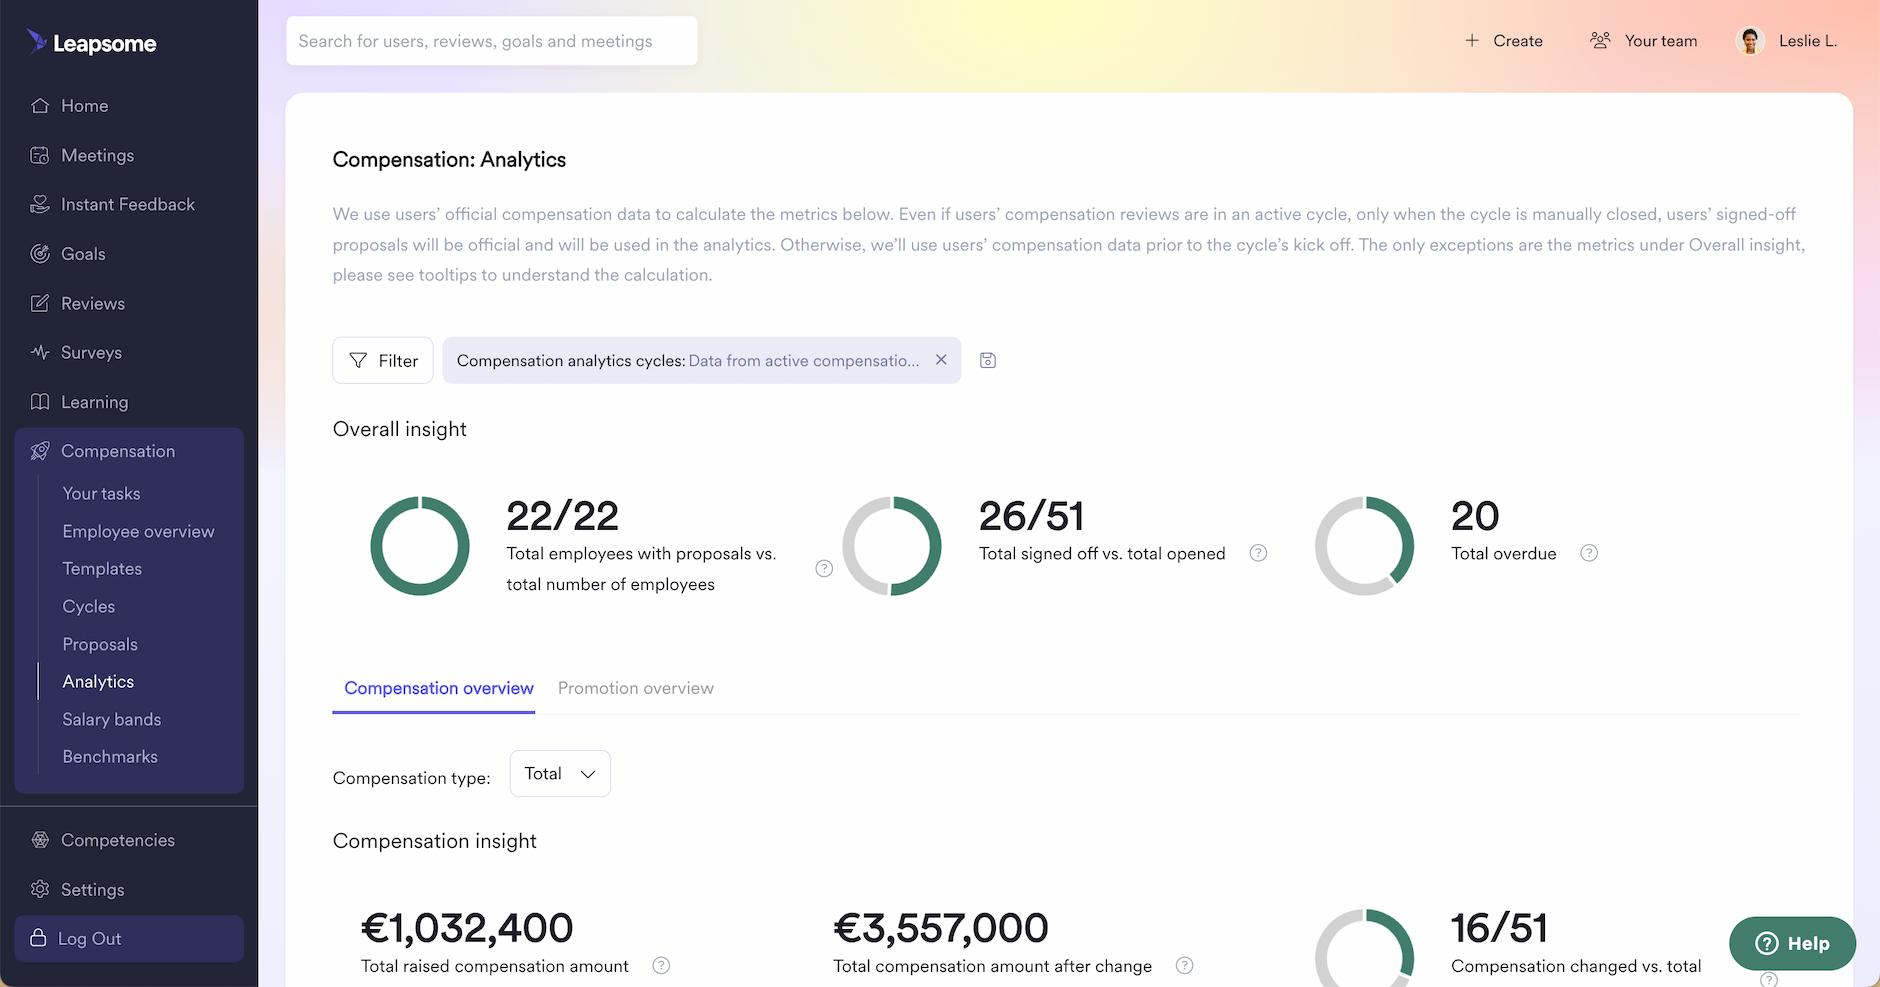Save the current filter view

pyautogui.click(x=988, y=360)
